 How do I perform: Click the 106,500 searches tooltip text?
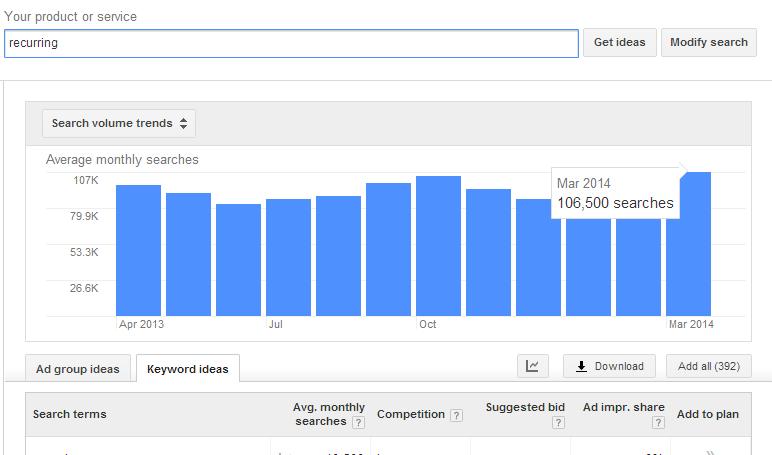click(x=615, y=203)
